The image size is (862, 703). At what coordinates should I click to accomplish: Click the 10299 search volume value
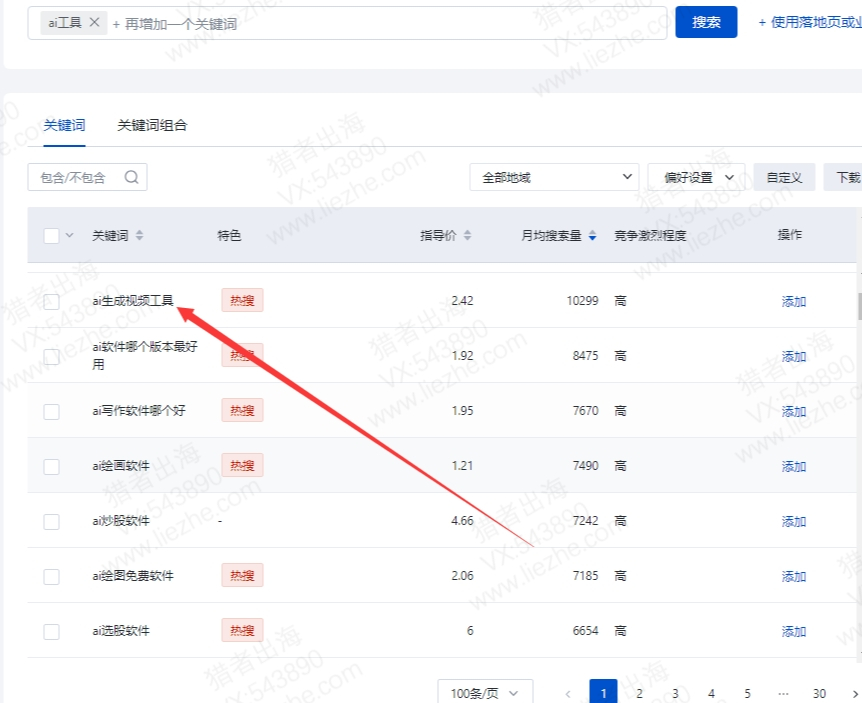[x=582, y=301]
